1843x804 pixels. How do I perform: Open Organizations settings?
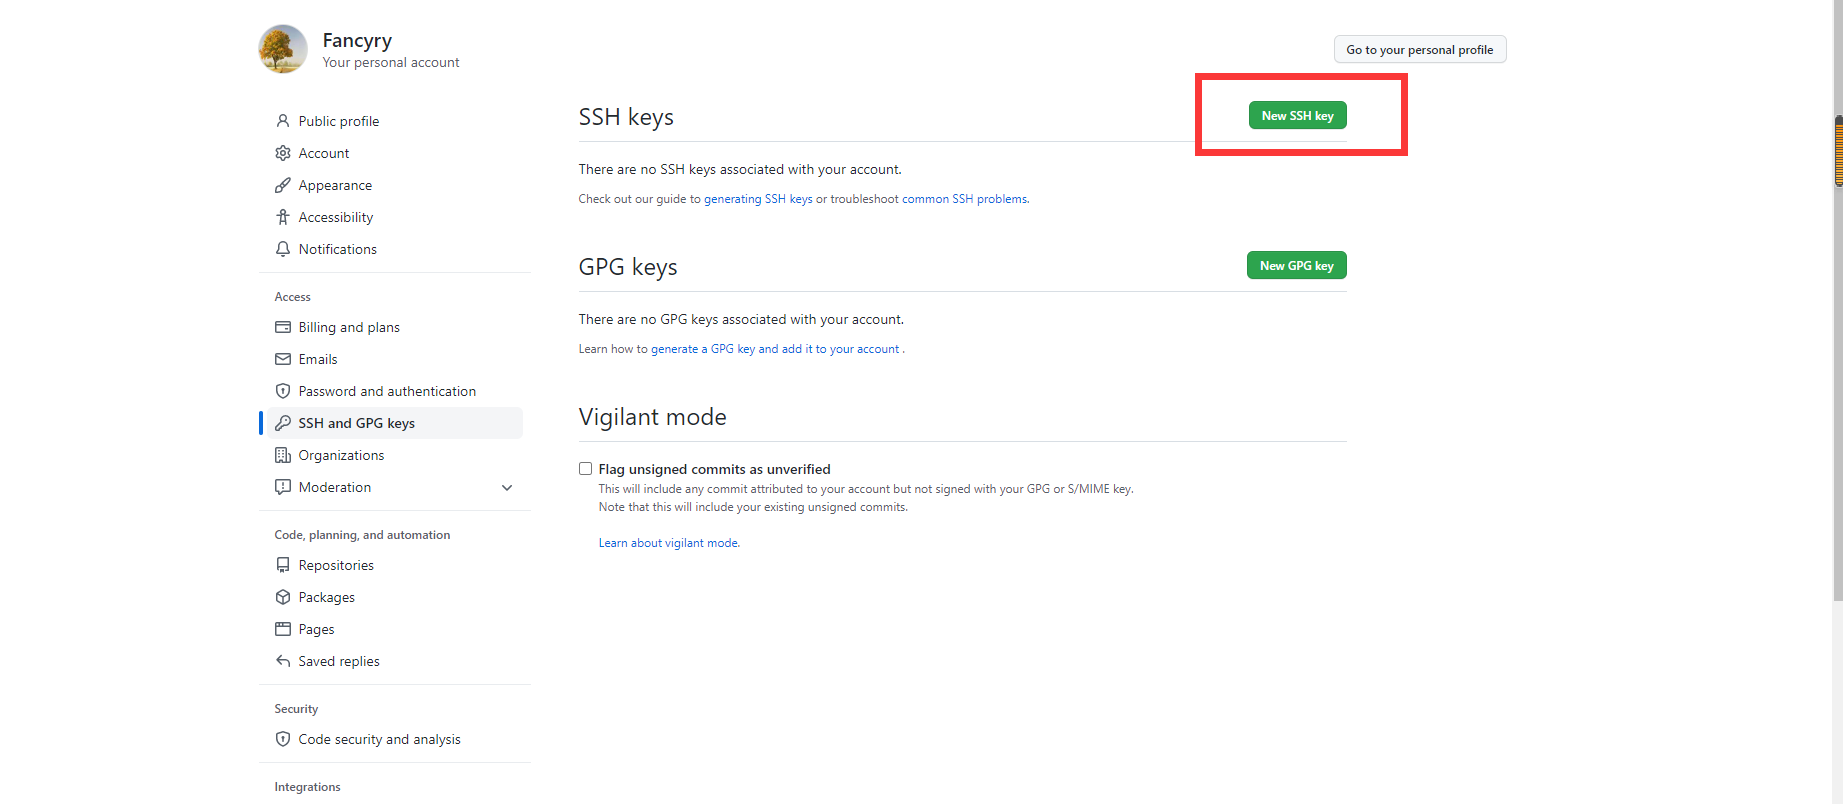[x=395, y=455]
